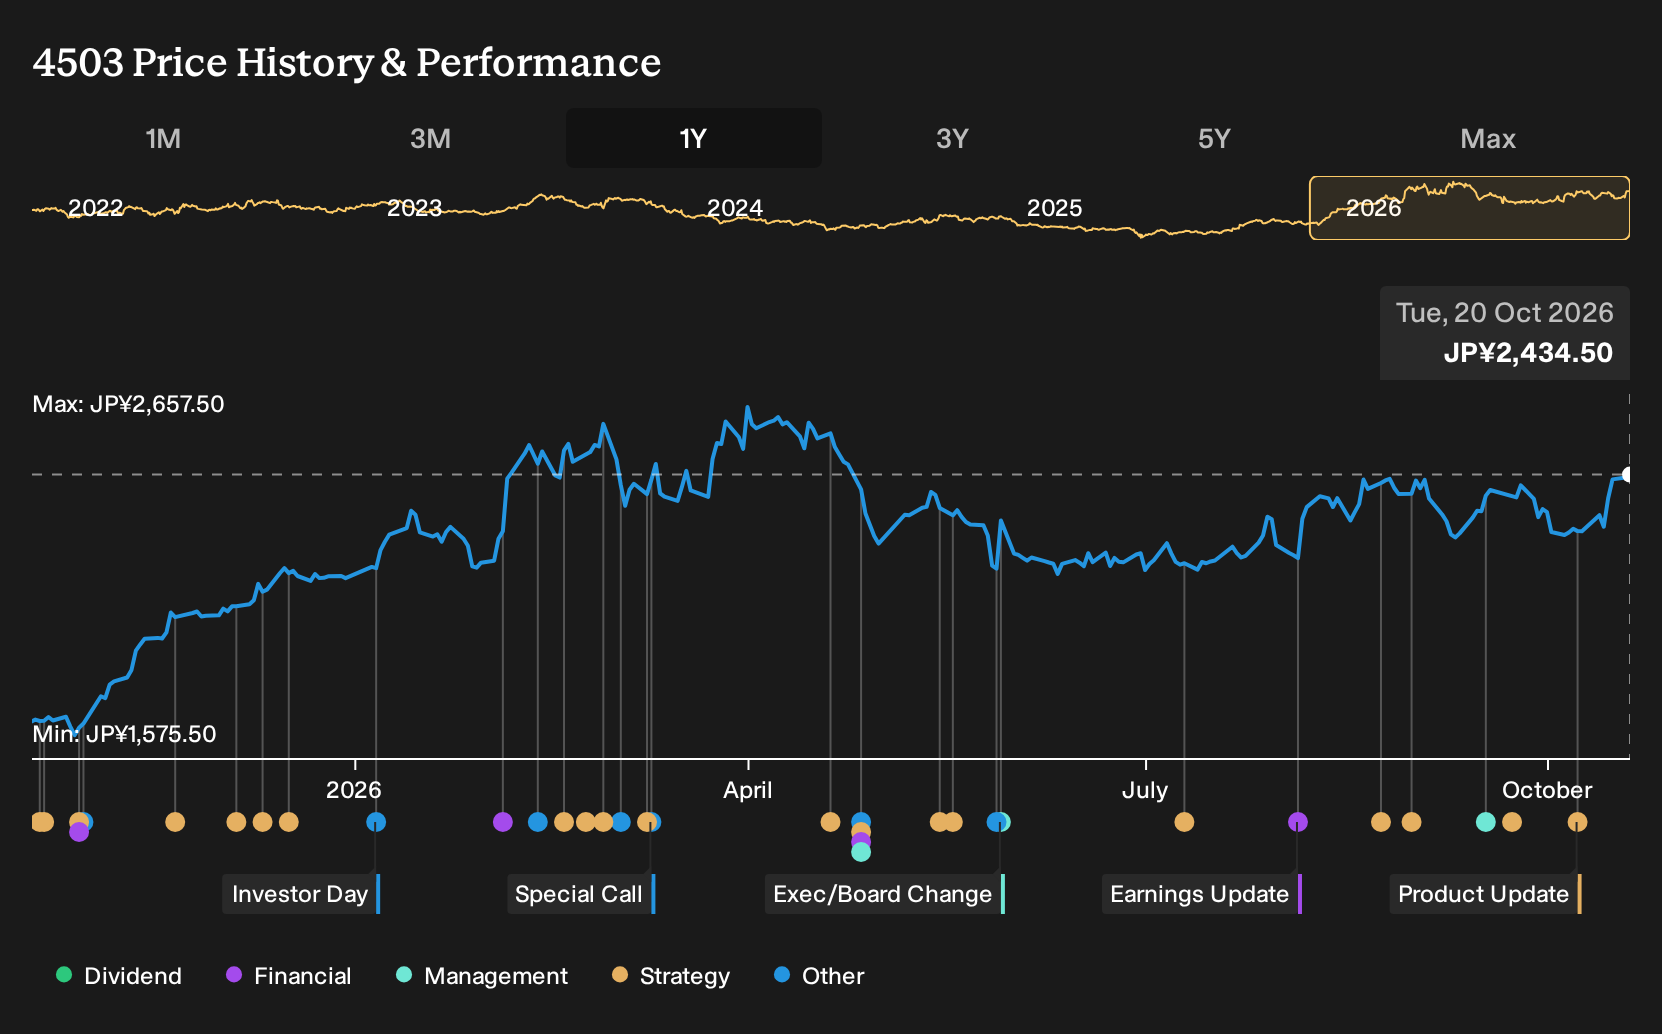Click the orange dot just left of stacked April markers
Screen dimensions: 1662x1034
830,822
